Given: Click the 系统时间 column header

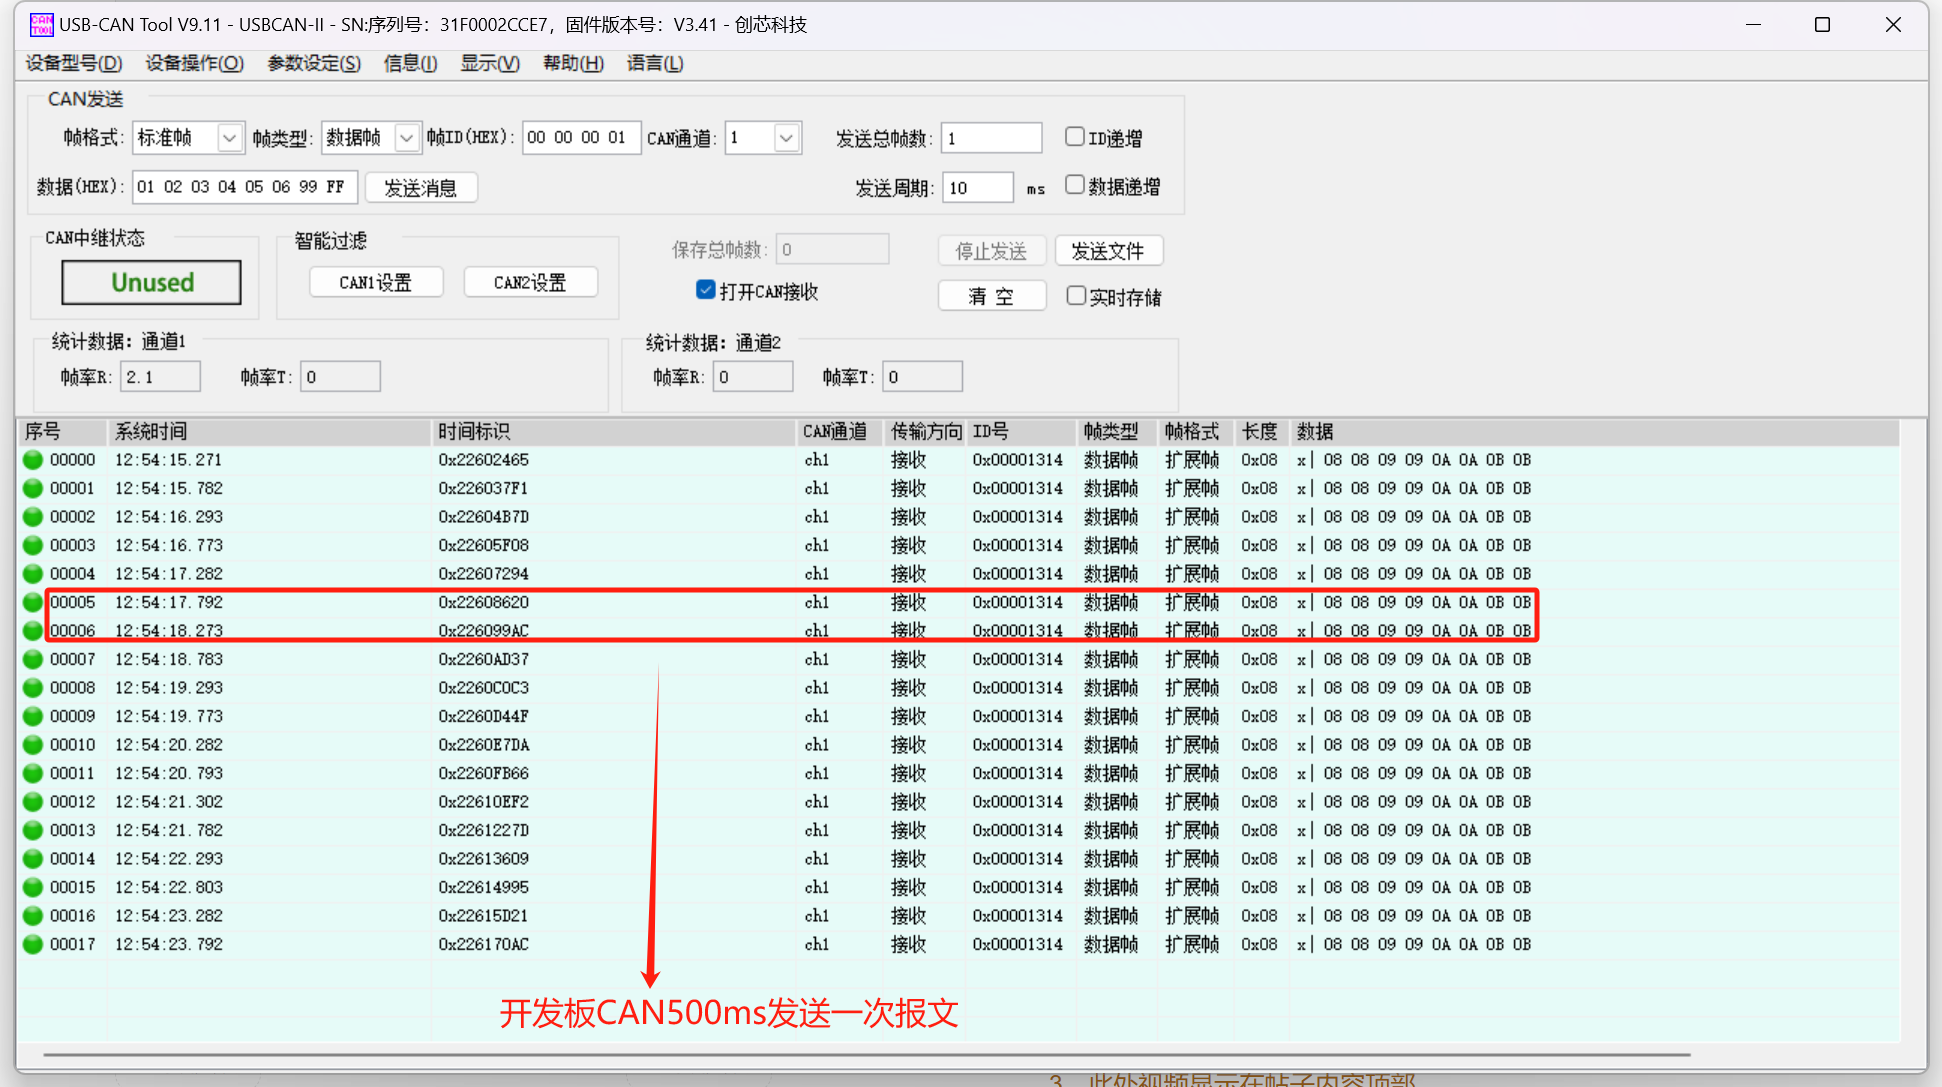Looking at the screenshot, I should pyautogui.click(x=269, y=432).
